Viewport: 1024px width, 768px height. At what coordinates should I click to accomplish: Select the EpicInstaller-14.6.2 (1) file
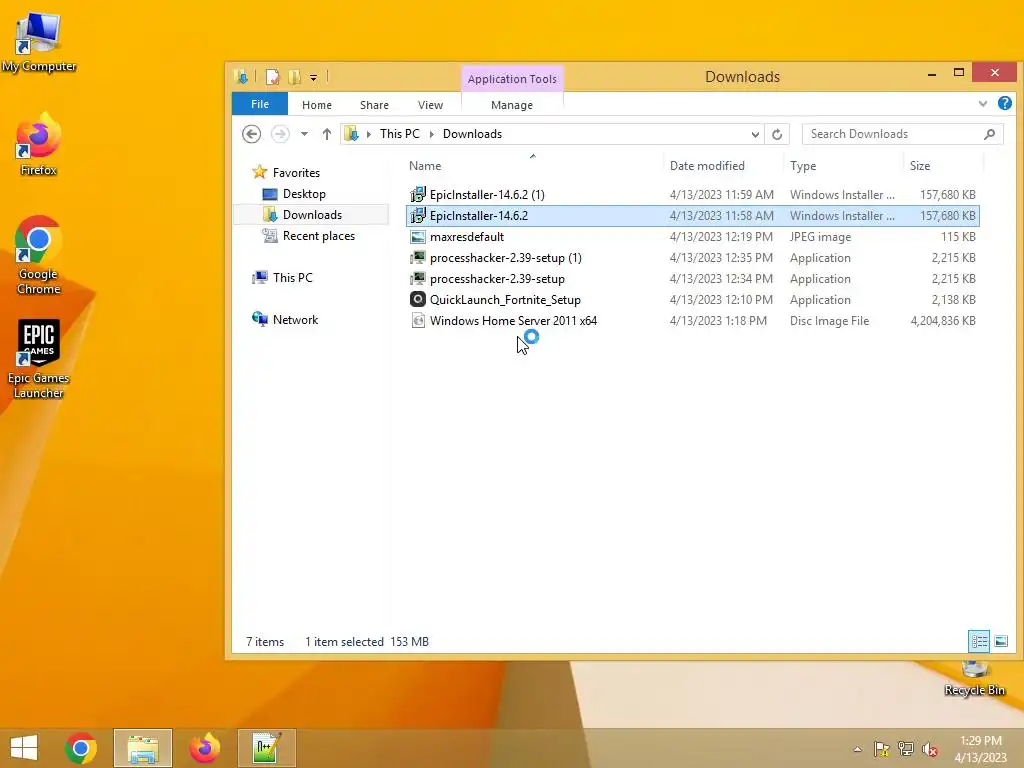click(x=692, y=195)
